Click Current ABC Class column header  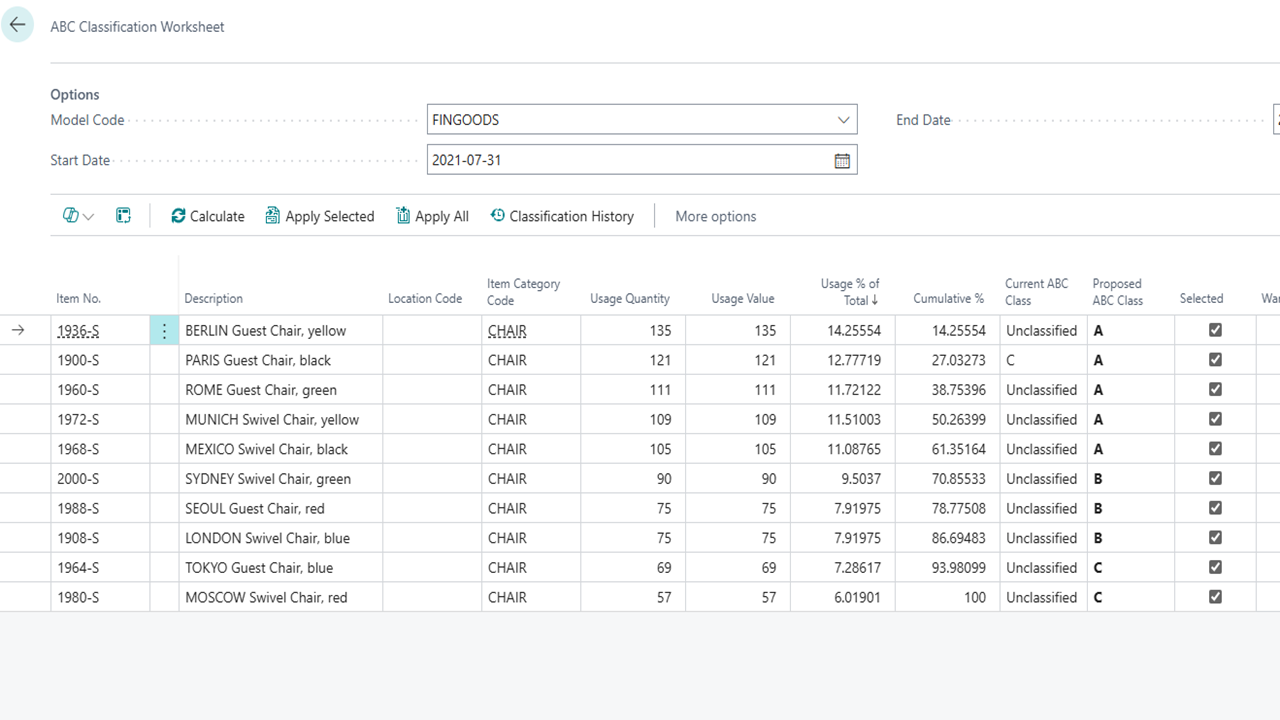point(1036,291)
